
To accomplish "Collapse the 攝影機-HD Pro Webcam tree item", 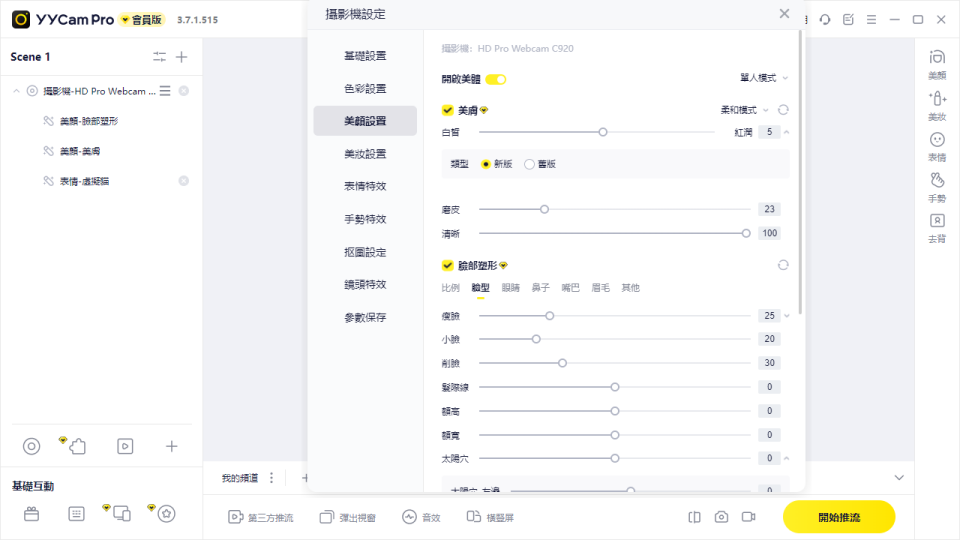I will (17, 91).
